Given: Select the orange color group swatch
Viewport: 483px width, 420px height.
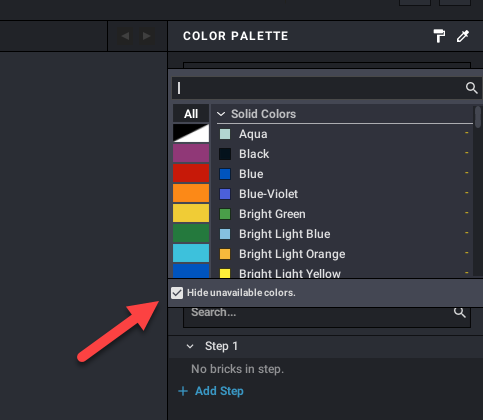Looking at the screenshot, I should 191,193.
